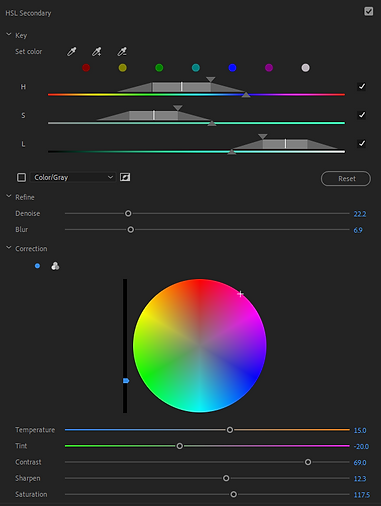Select the Set color eyedropper tool

click(72, 52)
